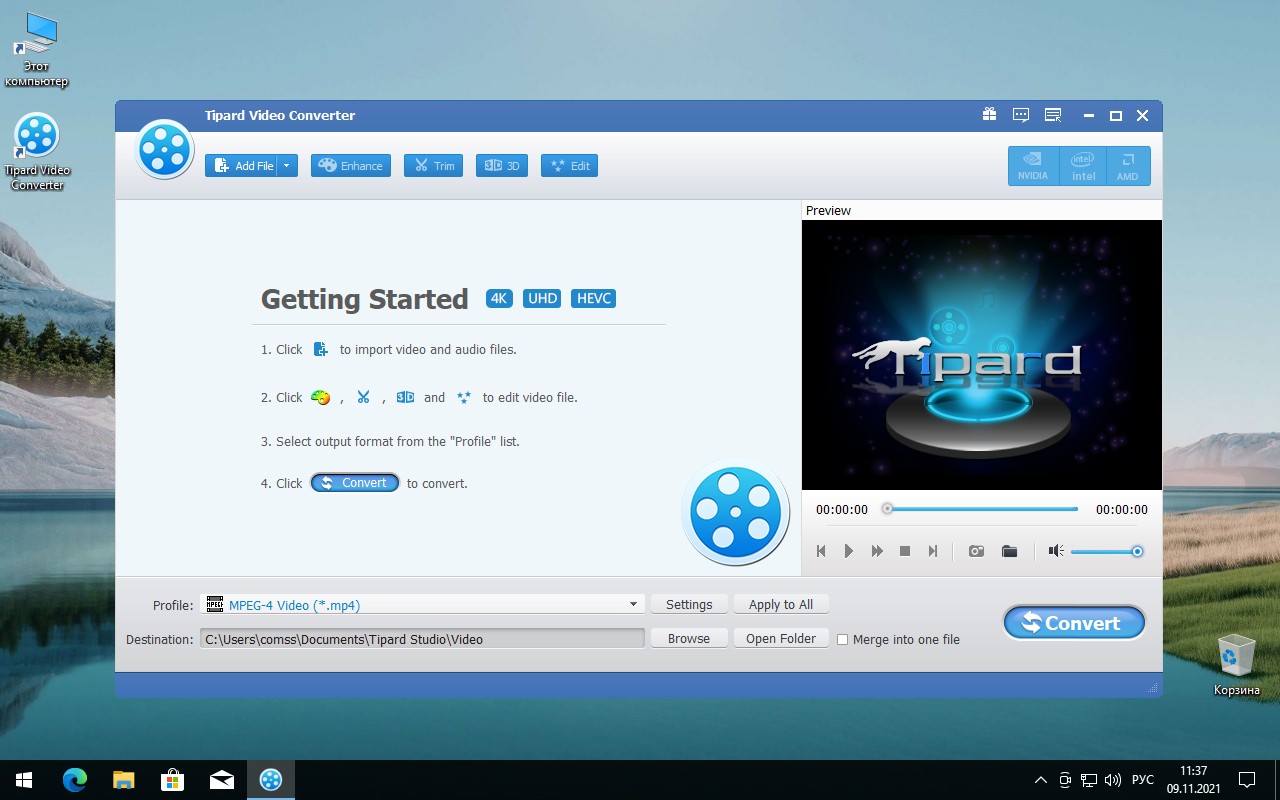
Task: Browse for destination folder
Action: [x=689, y=638]
